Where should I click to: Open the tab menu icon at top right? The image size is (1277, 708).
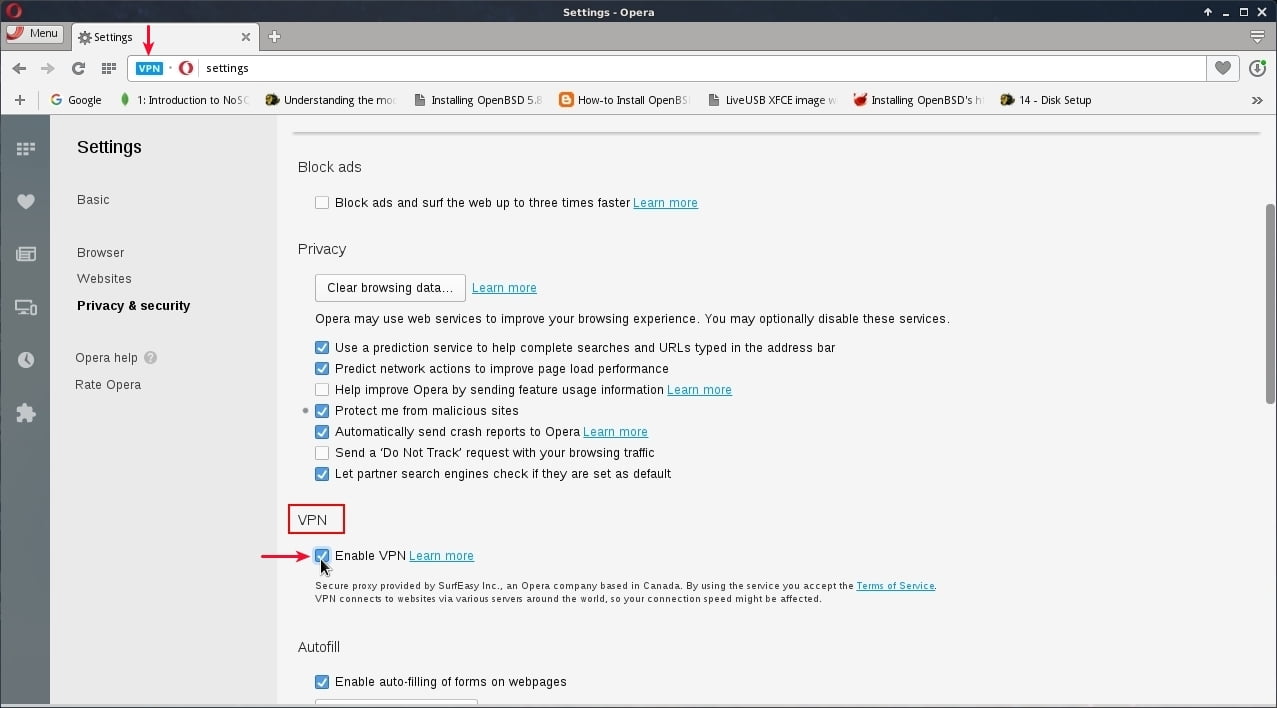click(1258, 37)
